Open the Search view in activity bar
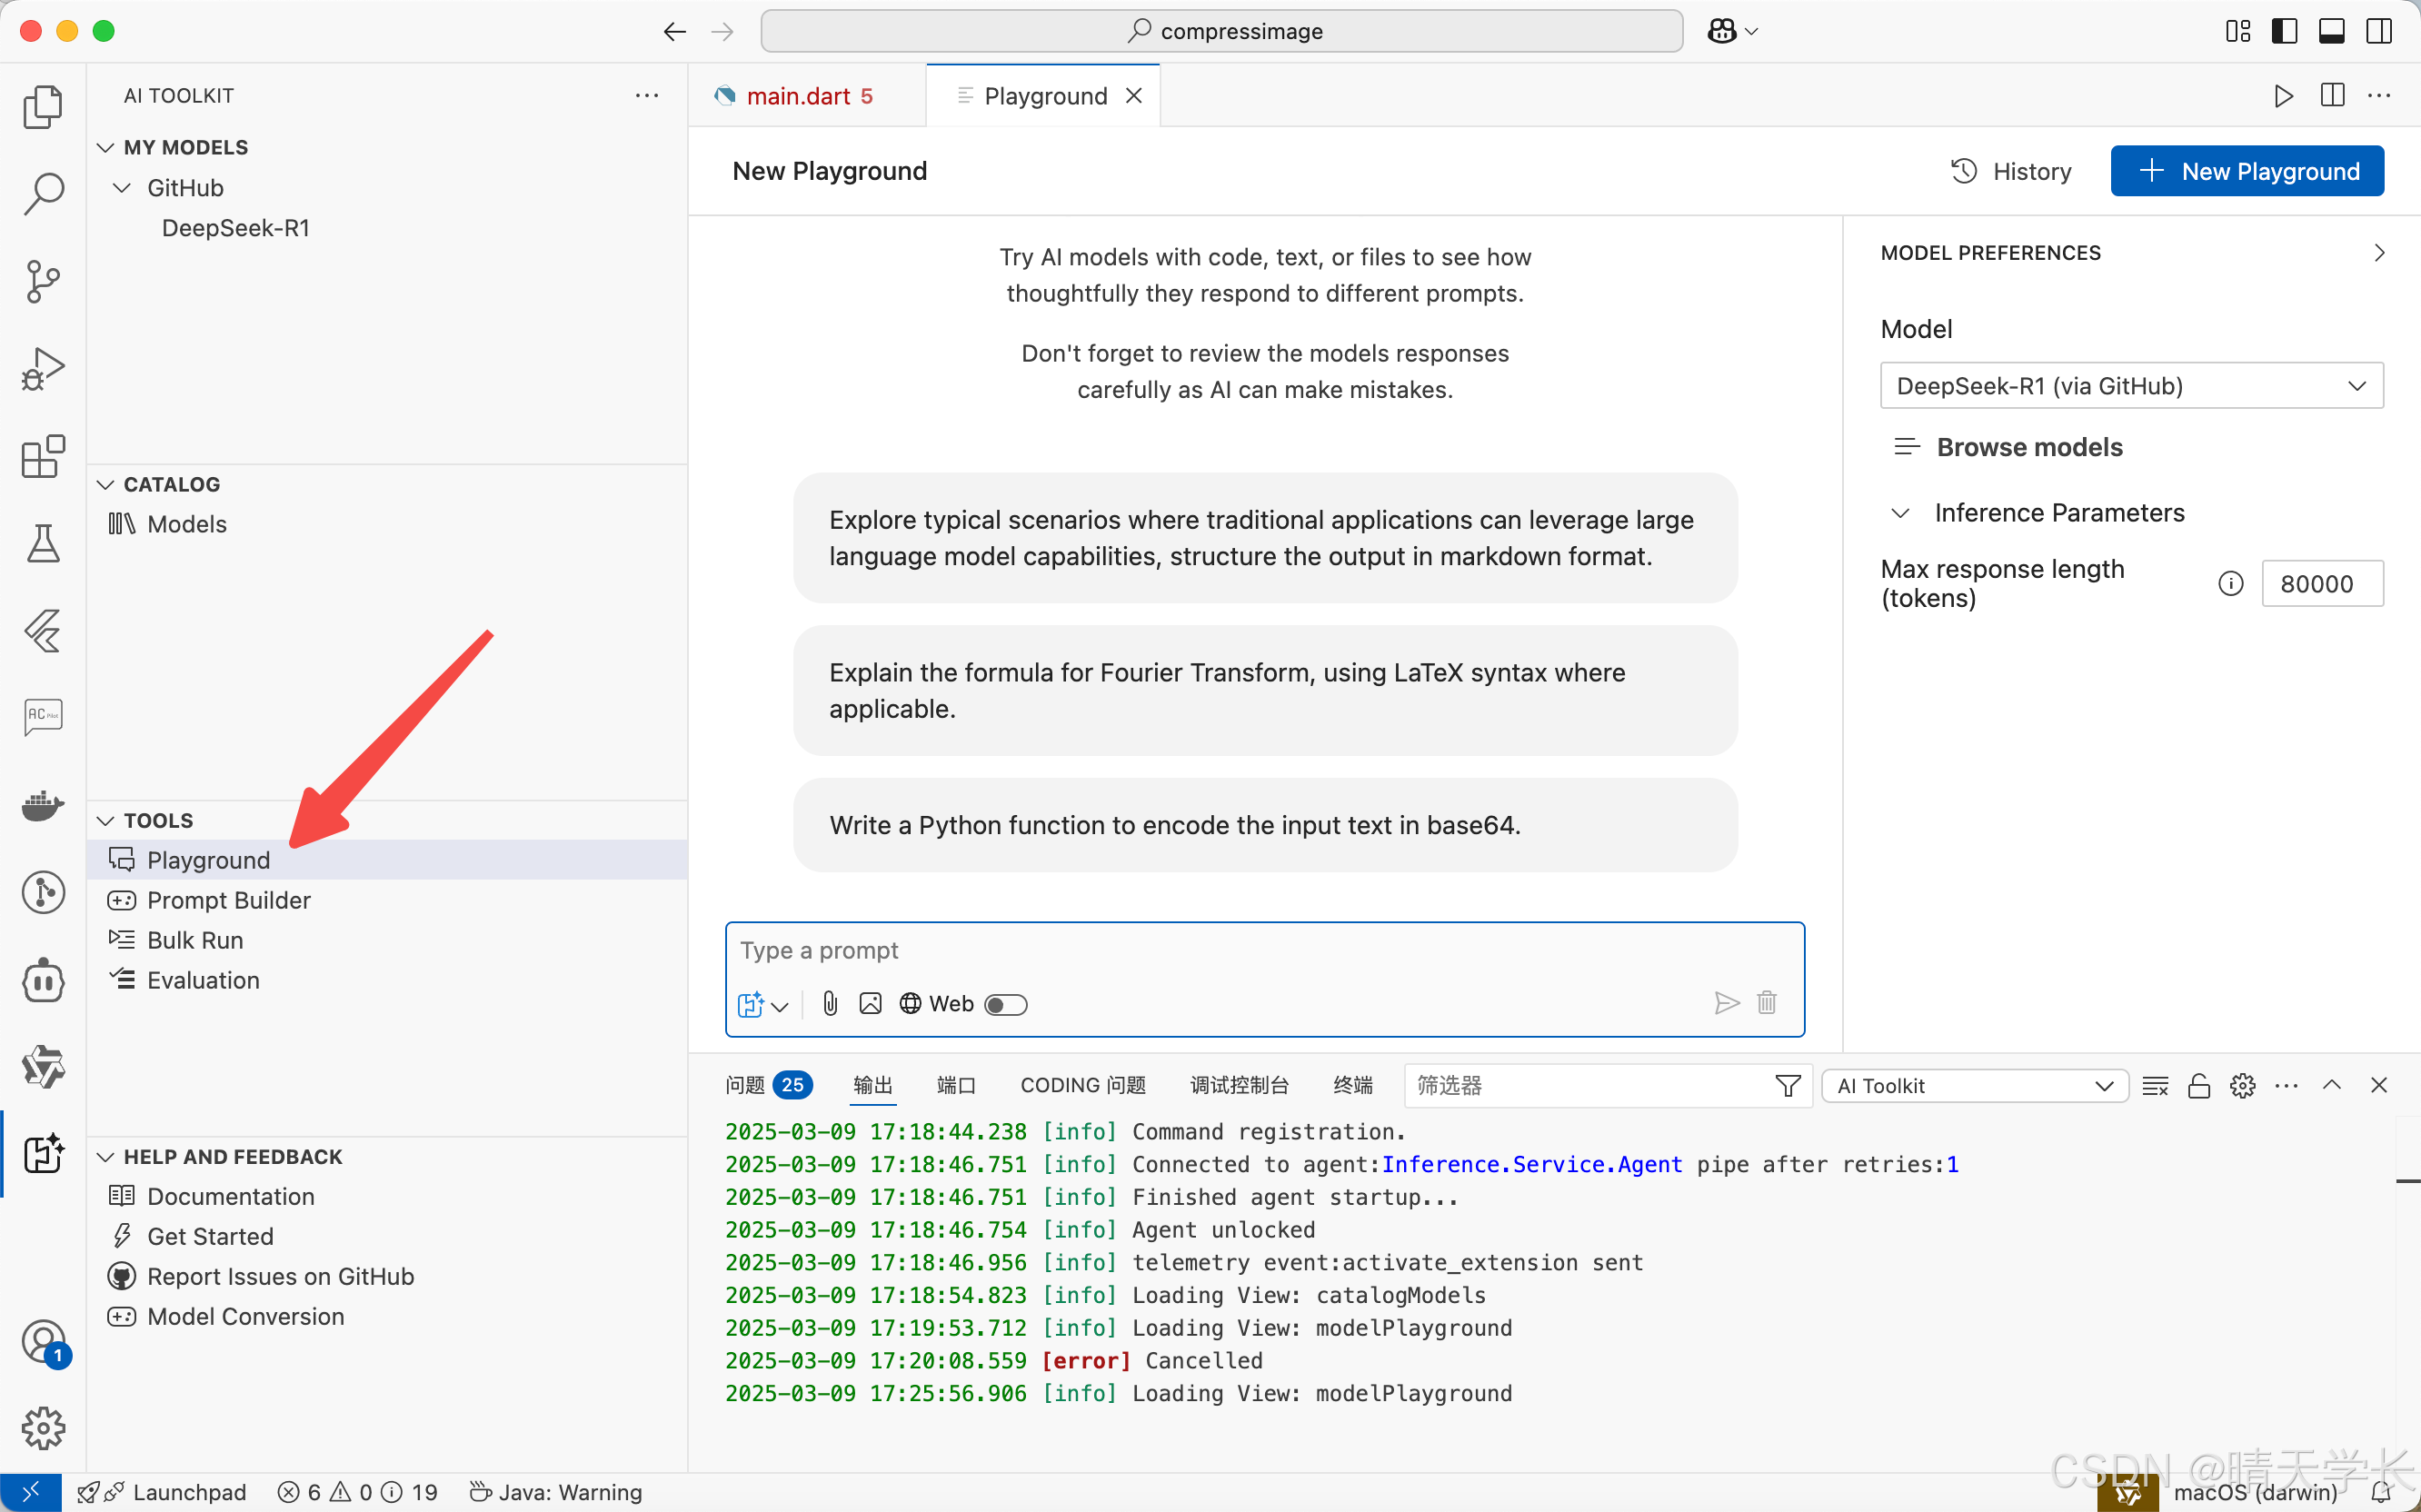The image size is (2421, 1512). (x=42, y=193)
